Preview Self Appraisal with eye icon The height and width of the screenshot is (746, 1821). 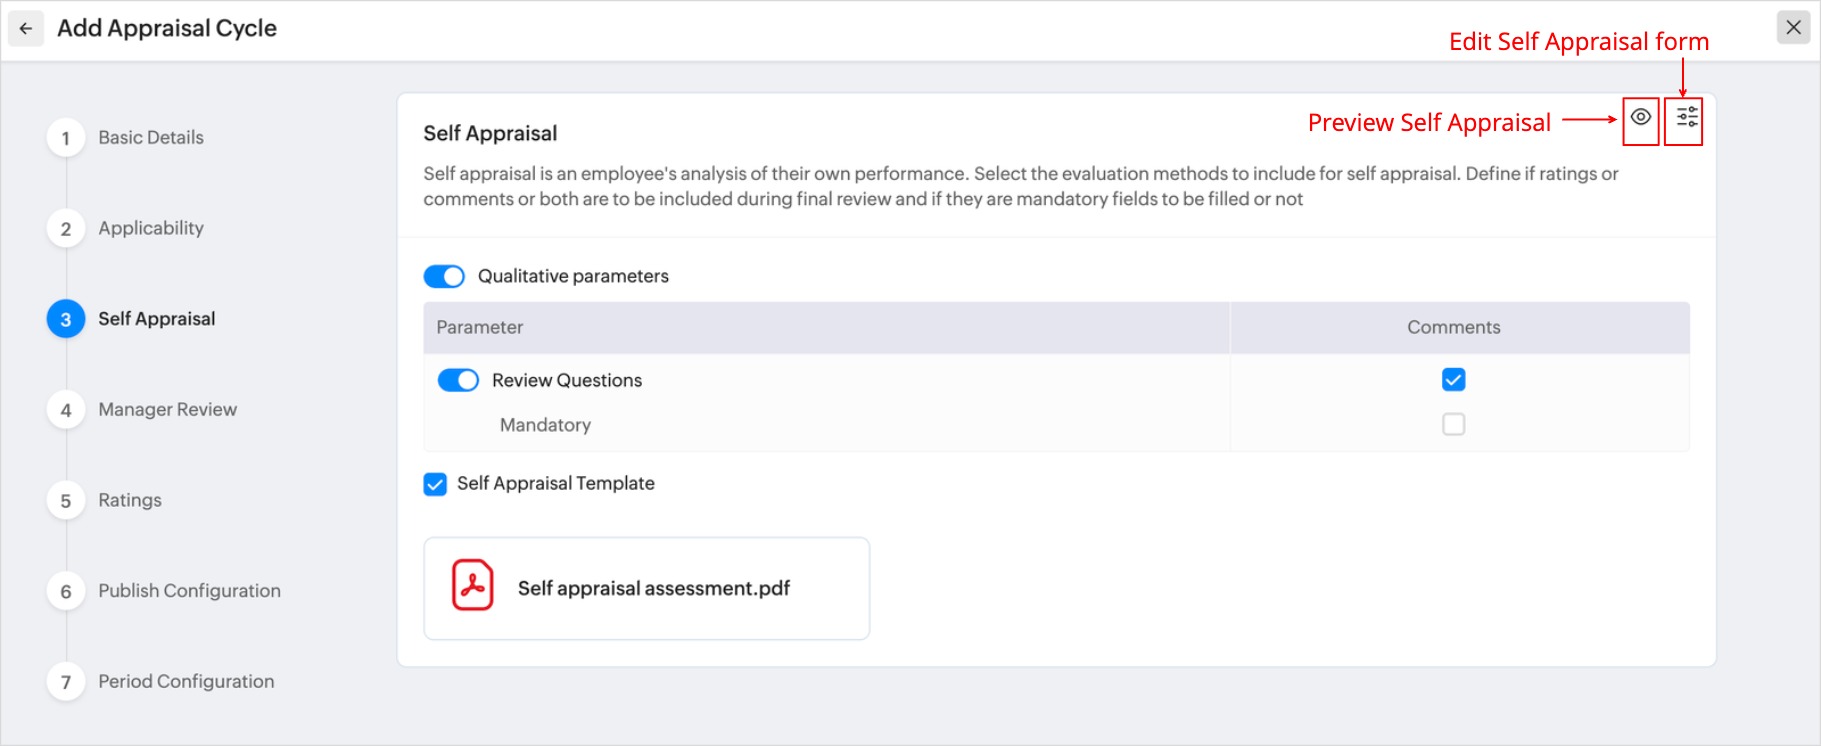(1641, 118)
